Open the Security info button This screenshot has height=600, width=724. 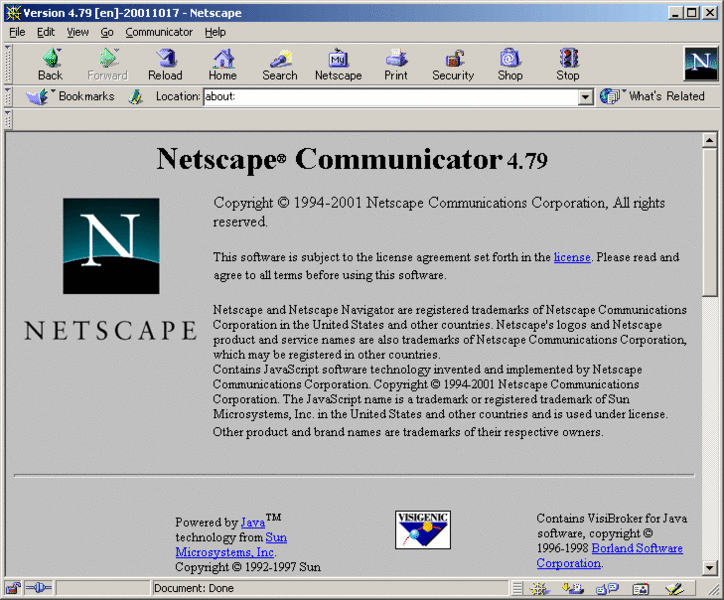tap(453, 65)
